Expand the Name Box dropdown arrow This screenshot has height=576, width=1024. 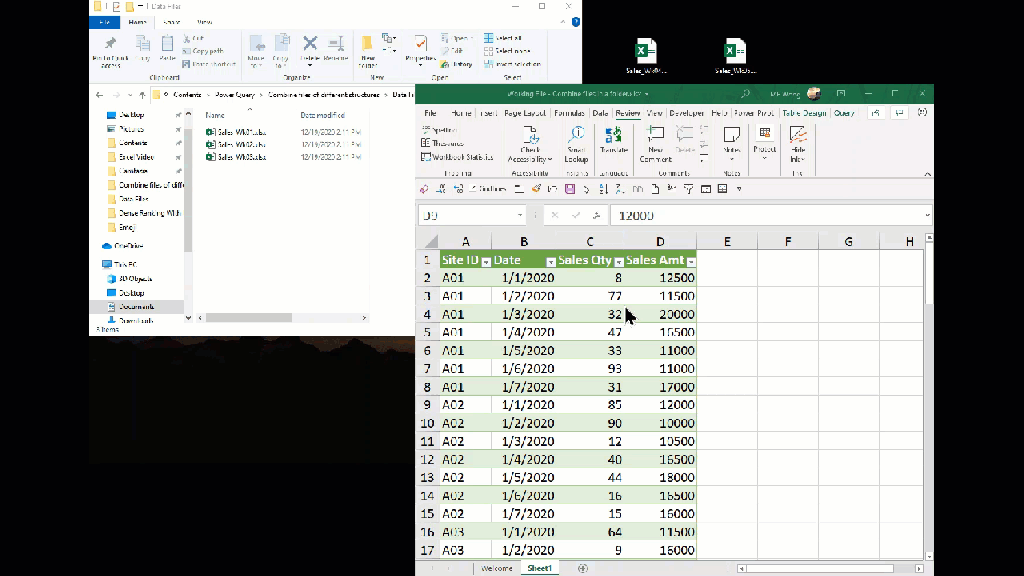tap(520, 216)
